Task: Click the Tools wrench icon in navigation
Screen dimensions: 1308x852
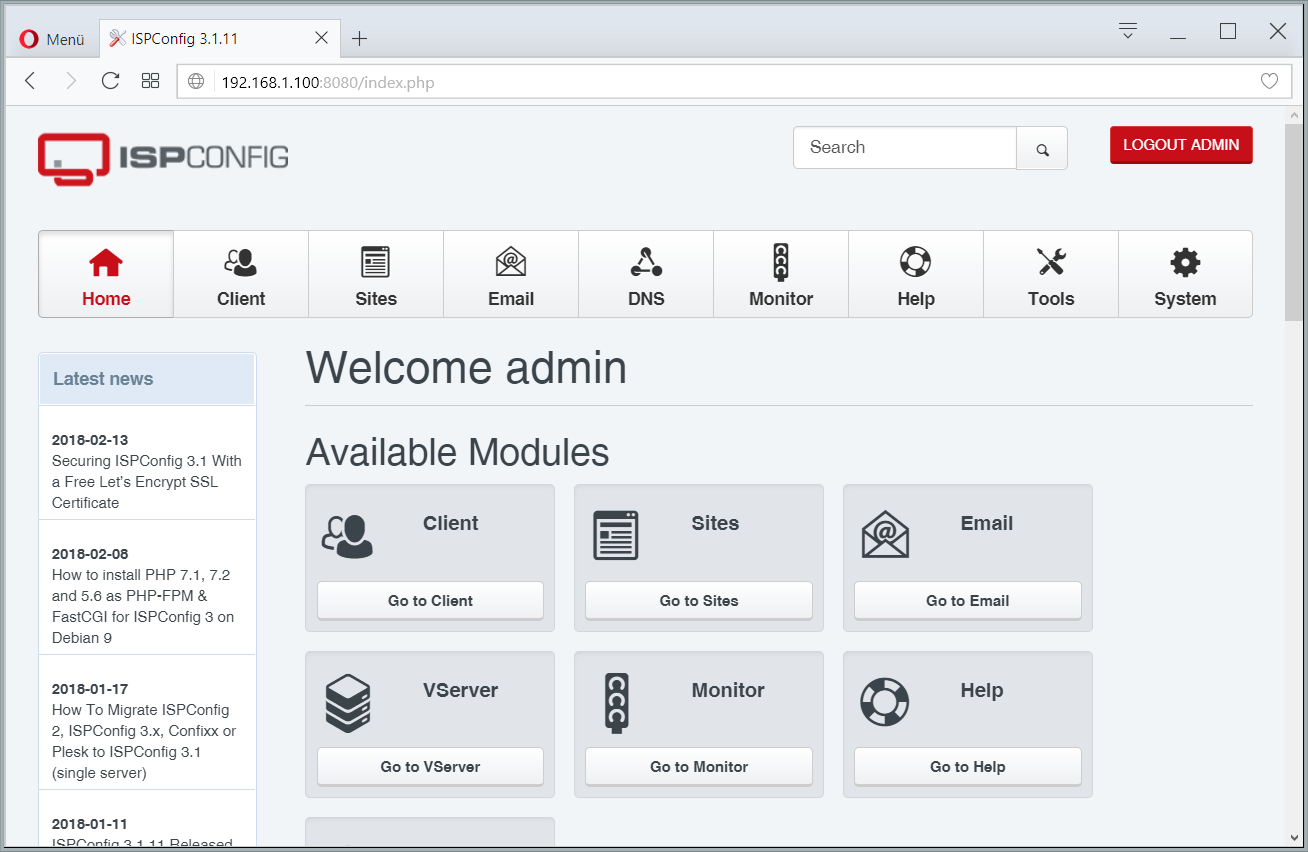Action: [1051, 262]
